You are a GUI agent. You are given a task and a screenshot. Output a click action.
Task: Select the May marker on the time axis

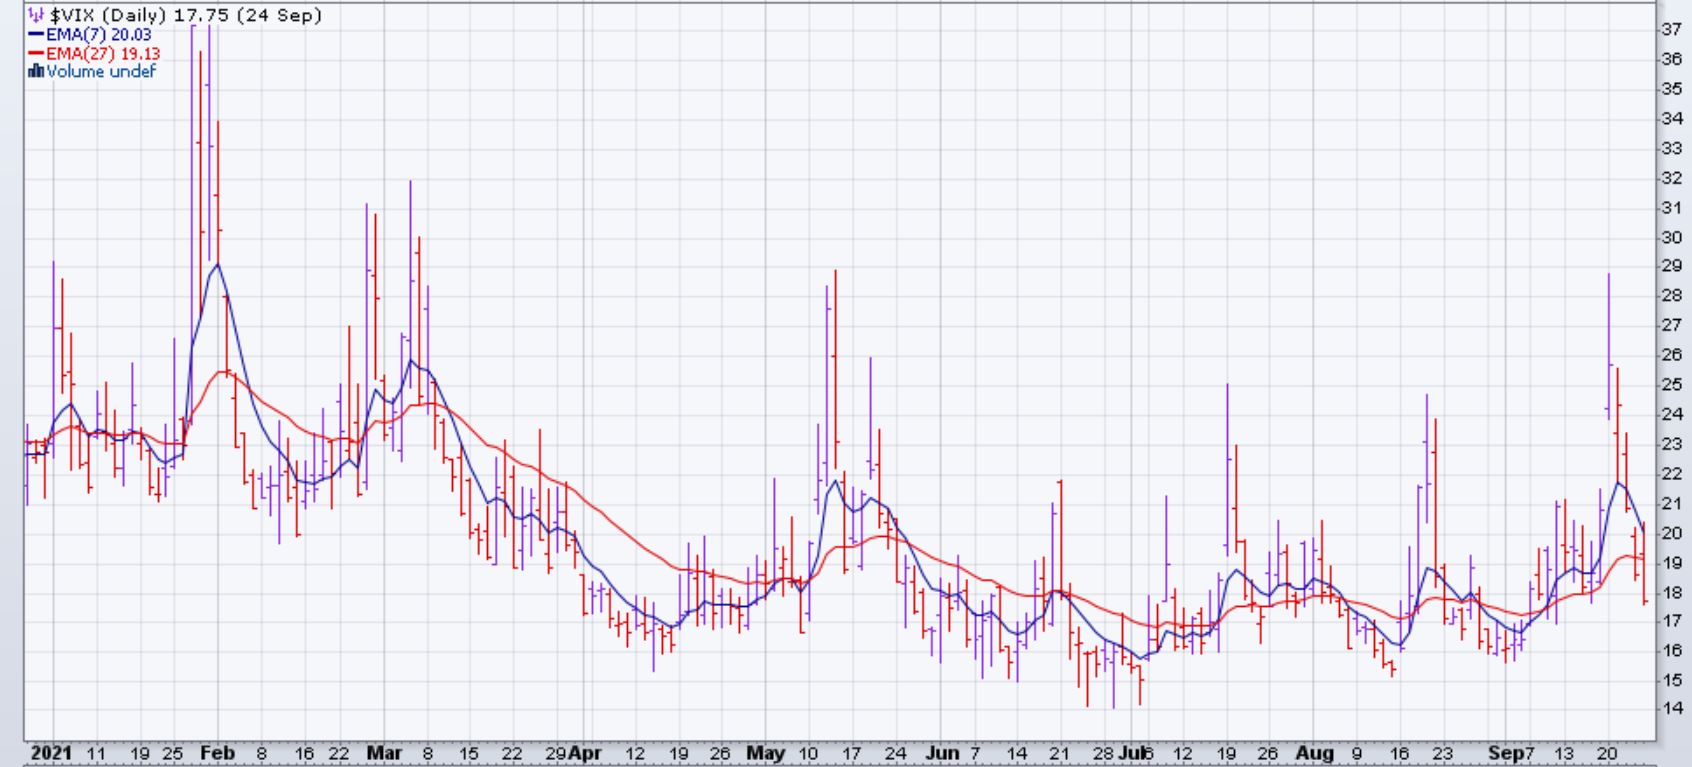[765, 753]
